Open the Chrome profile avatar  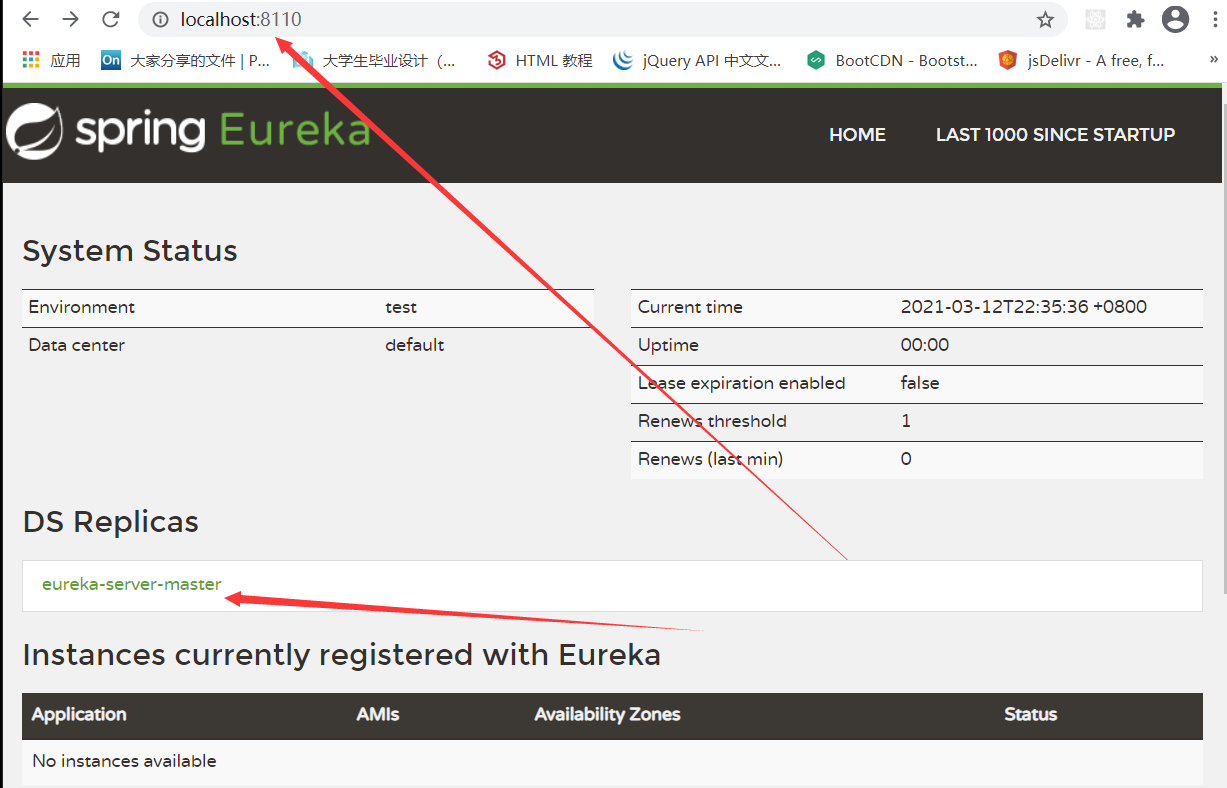pos(1176,19)
